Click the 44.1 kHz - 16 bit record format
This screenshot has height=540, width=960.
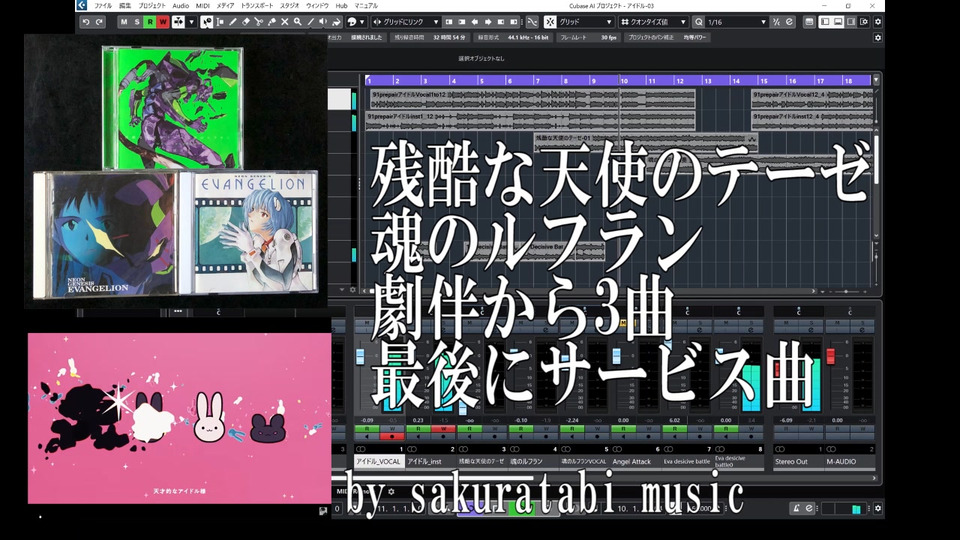[x=528, y=37]
